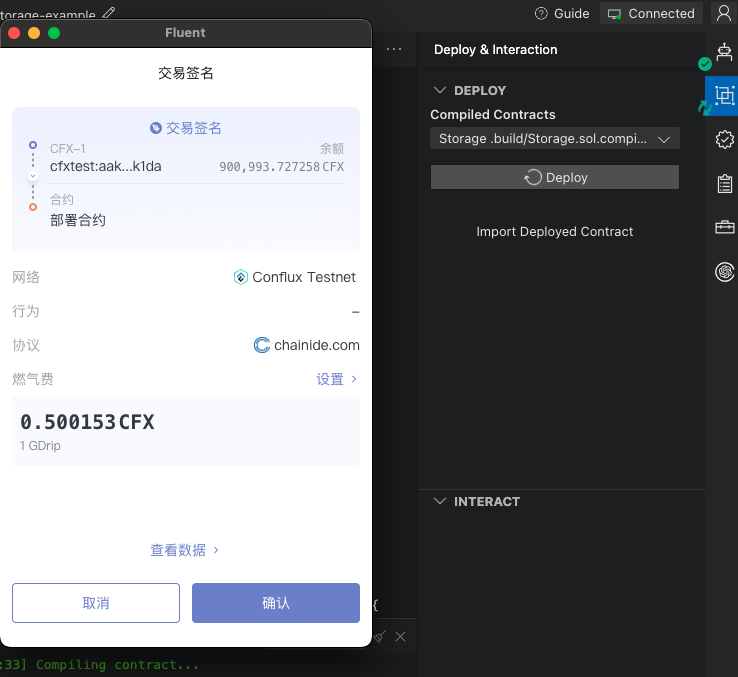Expand the INTERACT section
Viewport: 738px width, 677px height.
pos(439,501)
